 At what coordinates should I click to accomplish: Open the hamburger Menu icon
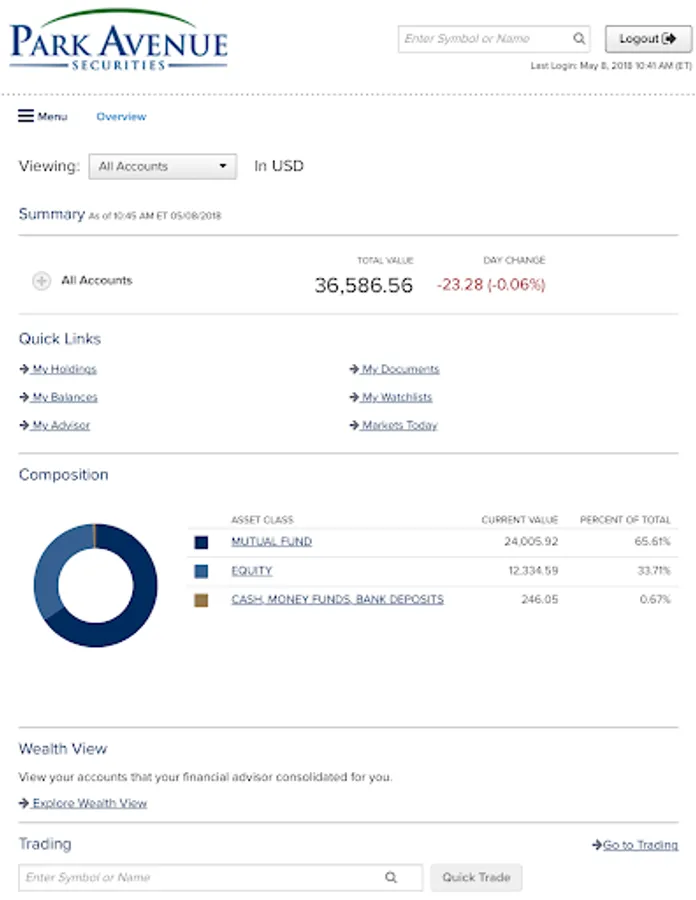tap(26, 116)
